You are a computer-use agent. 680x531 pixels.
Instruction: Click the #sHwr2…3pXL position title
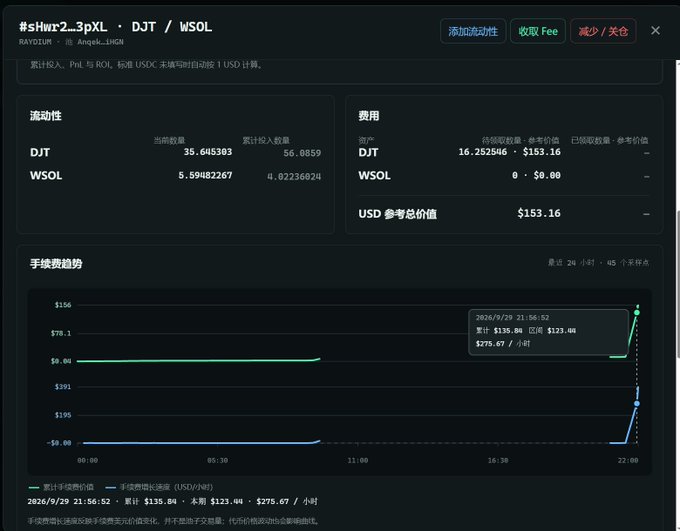click(x=63, y=27)
